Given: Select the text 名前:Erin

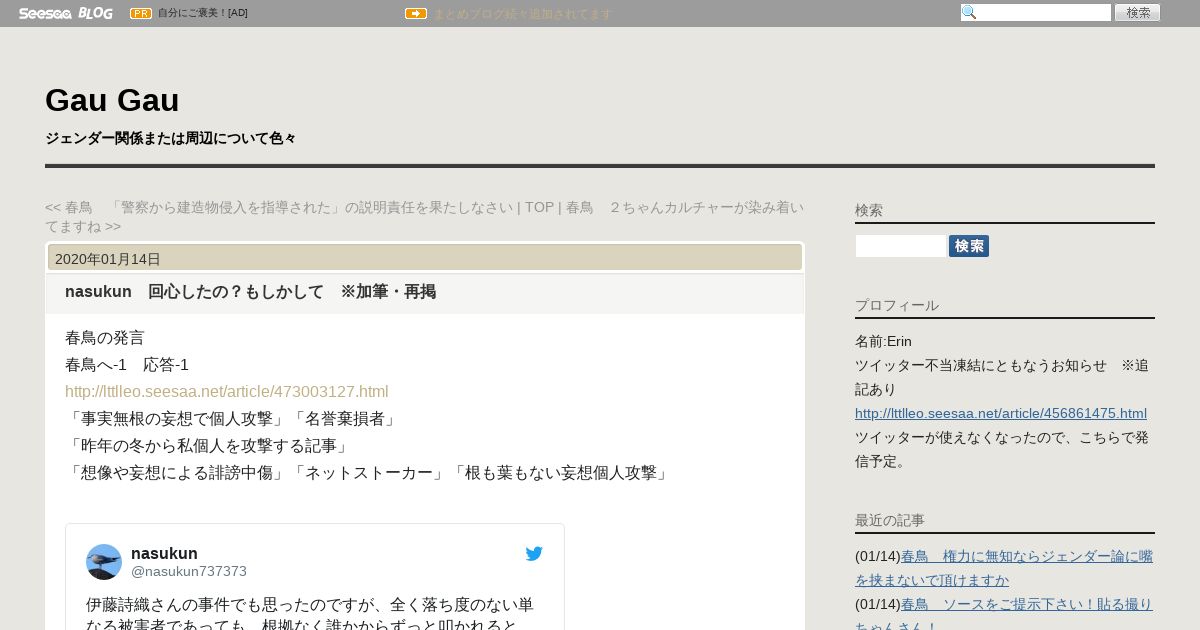Looking at the screenshot, I should pos(883,341).
